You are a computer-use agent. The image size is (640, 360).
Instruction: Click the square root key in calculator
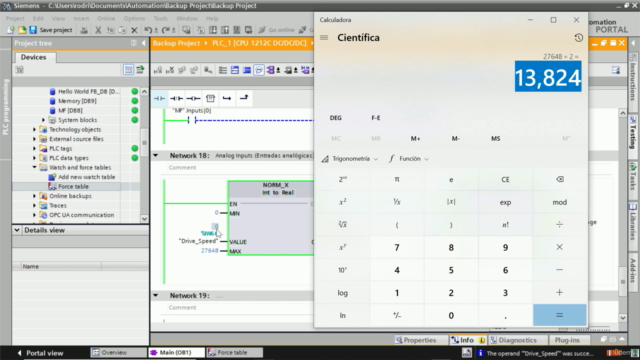pyautogui.click(x=342, y=224)
